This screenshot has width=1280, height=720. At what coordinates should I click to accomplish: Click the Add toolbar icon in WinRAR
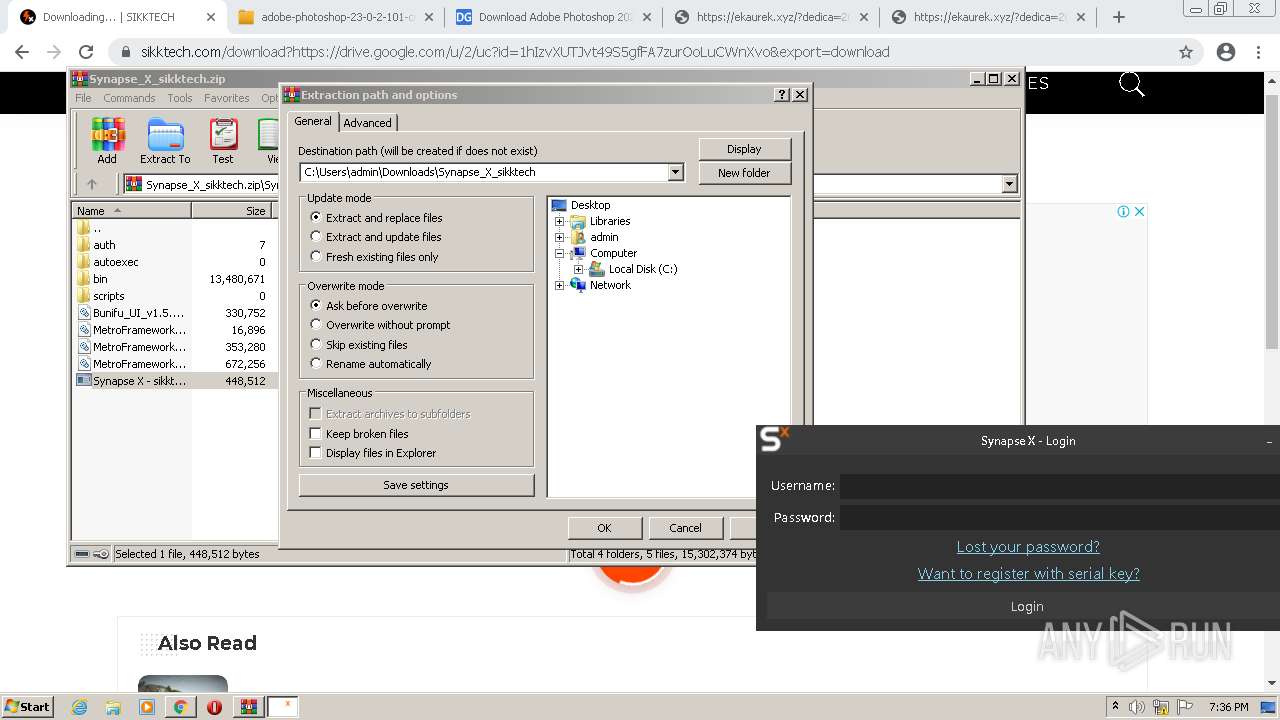coord(107,141)
